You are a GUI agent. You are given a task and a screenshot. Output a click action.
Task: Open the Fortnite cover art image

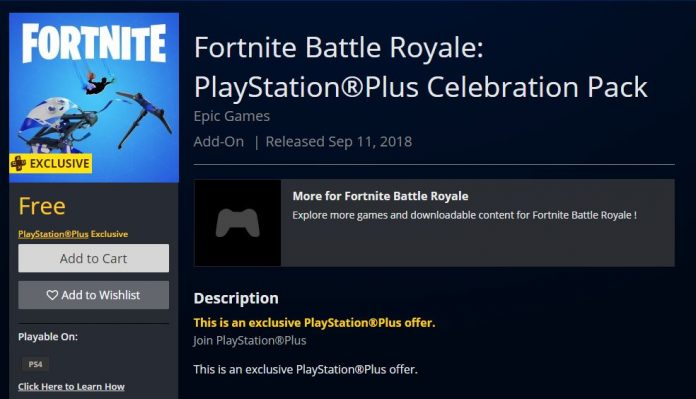94,98
